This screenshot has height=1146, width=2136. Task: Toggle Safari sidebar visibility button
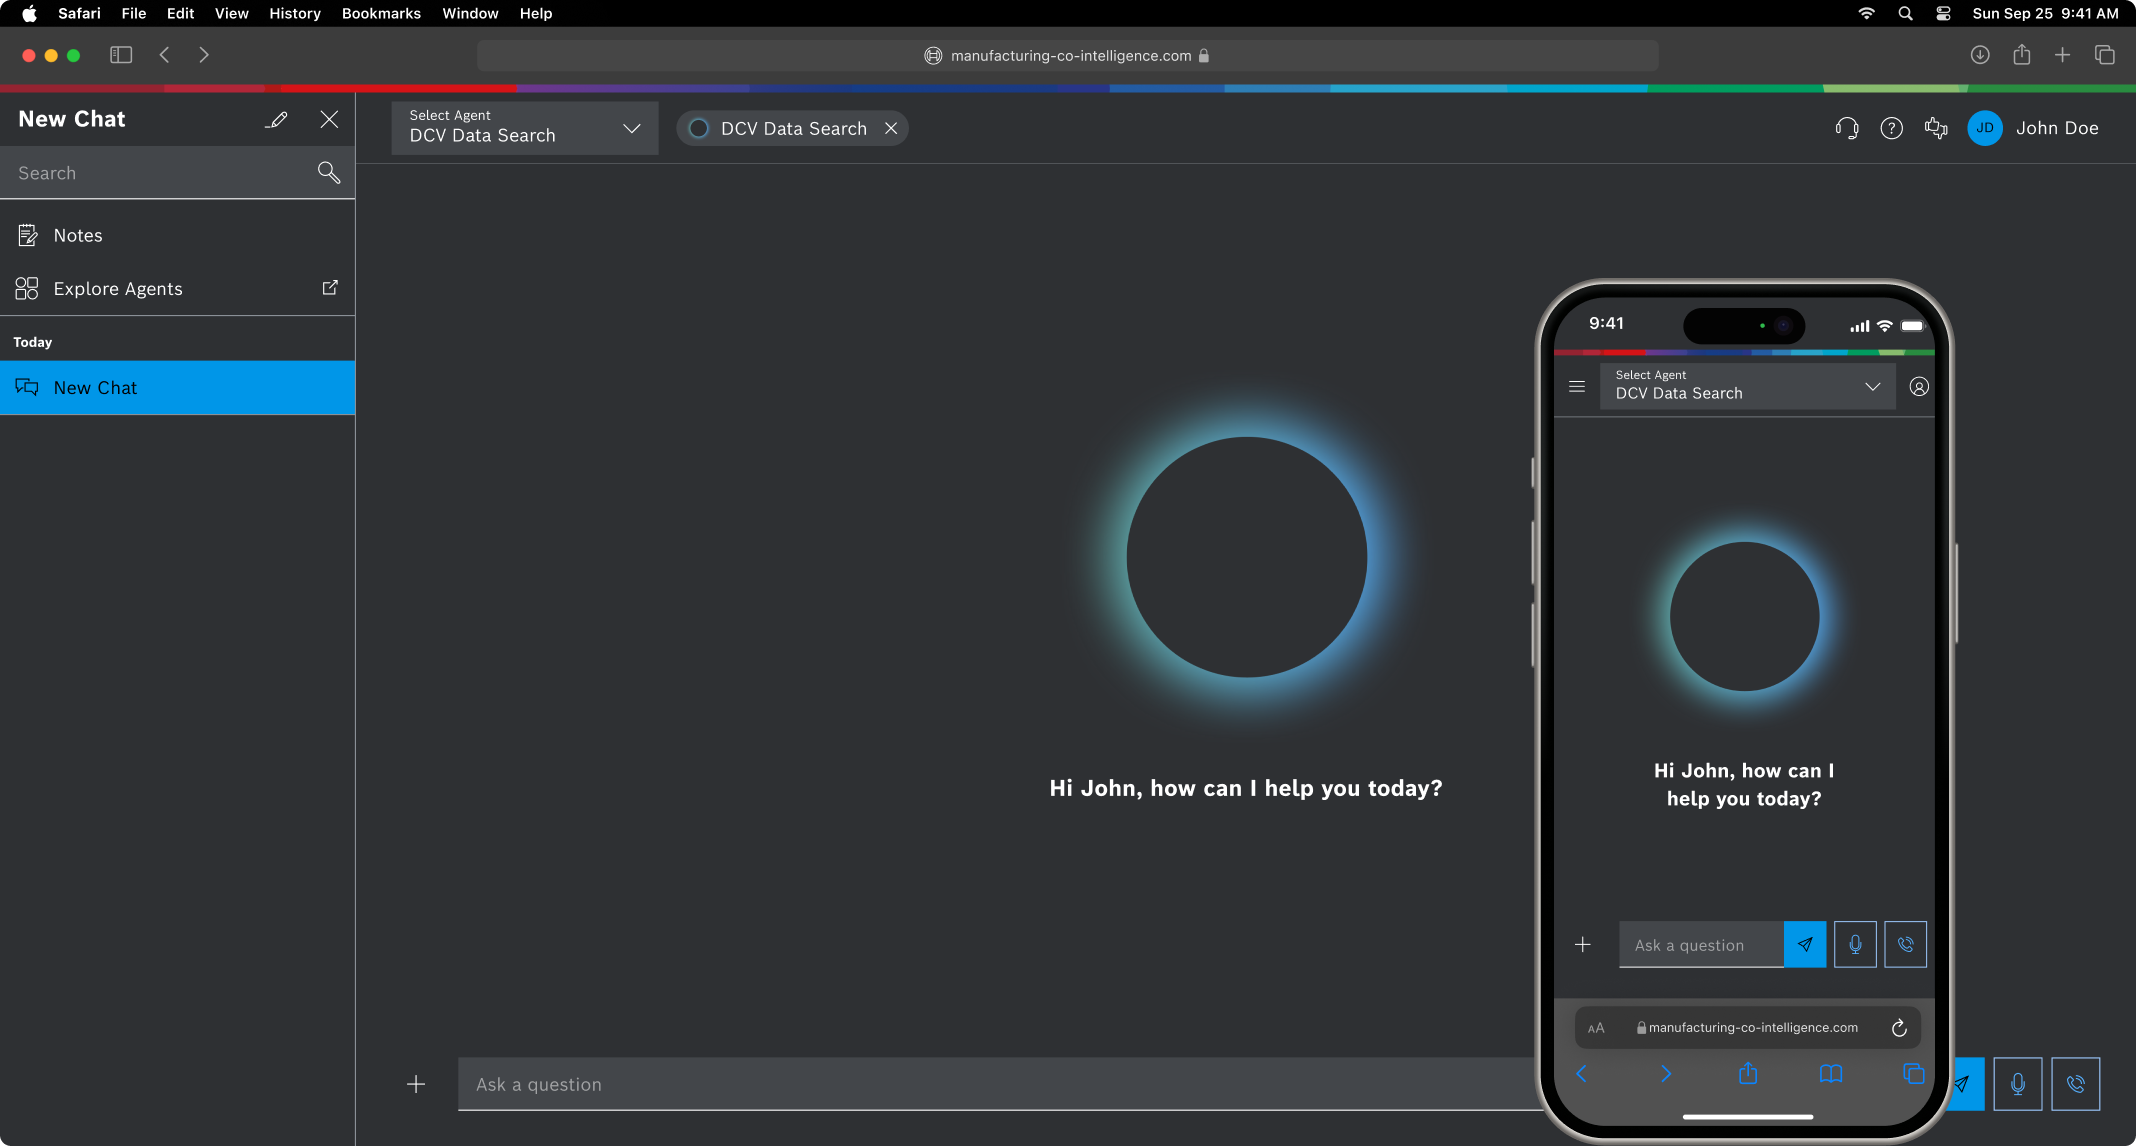tap(121, 55)
